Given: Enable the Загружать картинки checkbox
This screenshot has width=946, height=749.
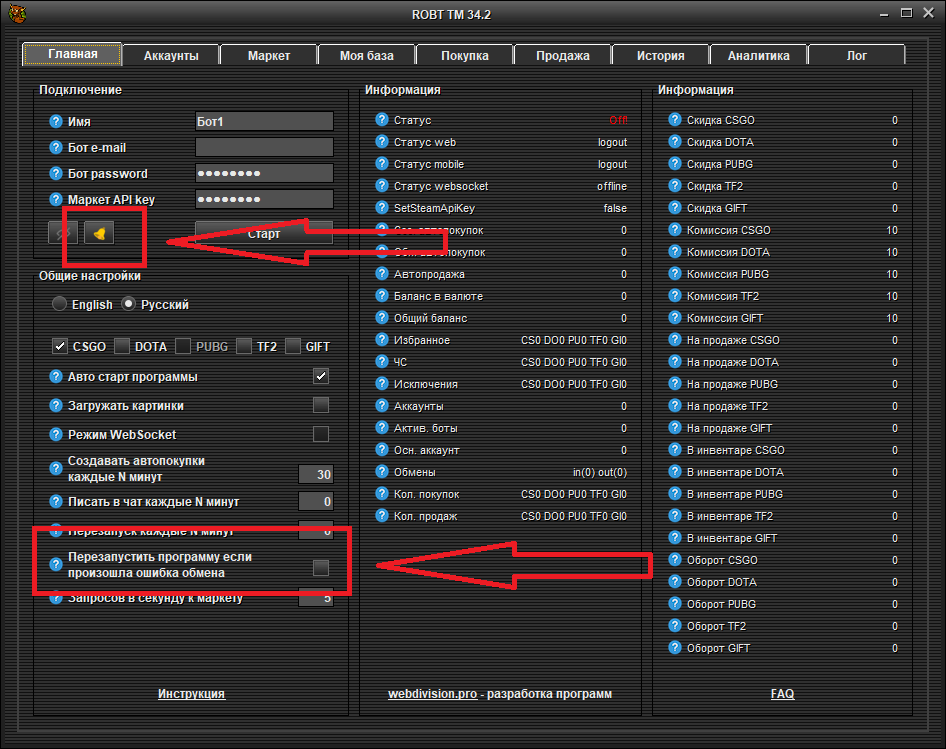Looking at the screenshot, I should (321, 406).
